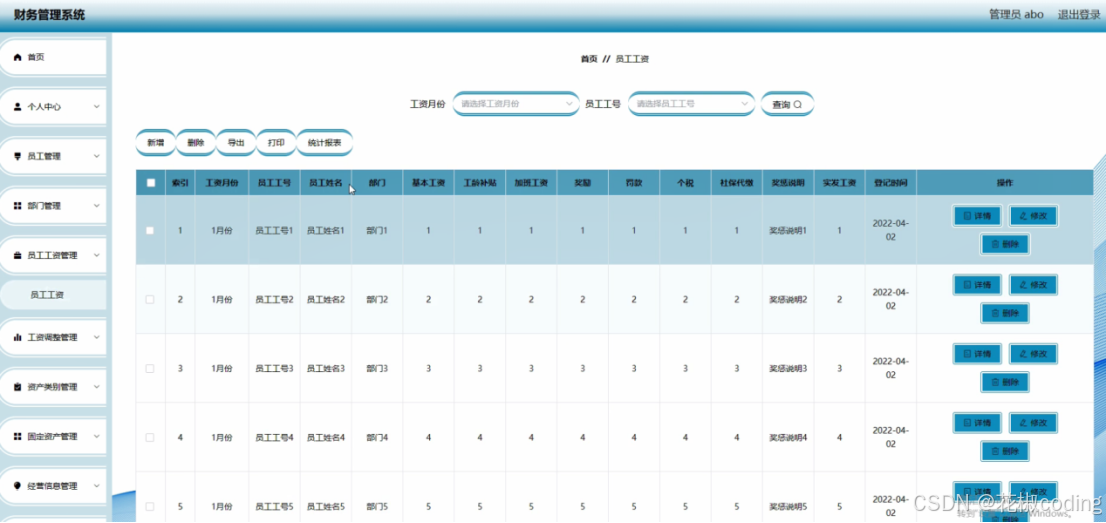
Task: Go to 首页 in the sidebar
Action: point(53,57)
